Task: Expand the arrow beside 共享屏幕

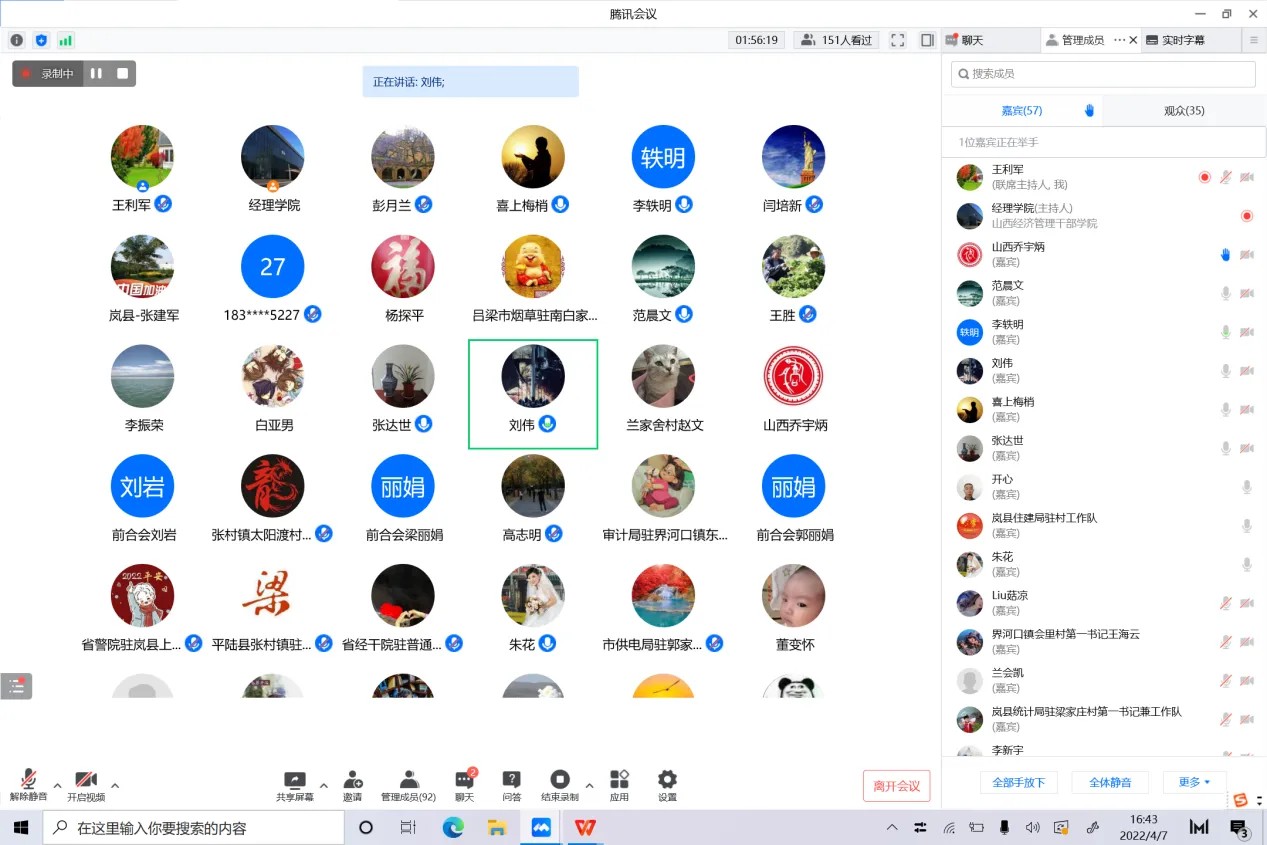Action: (x=323, y=785)
